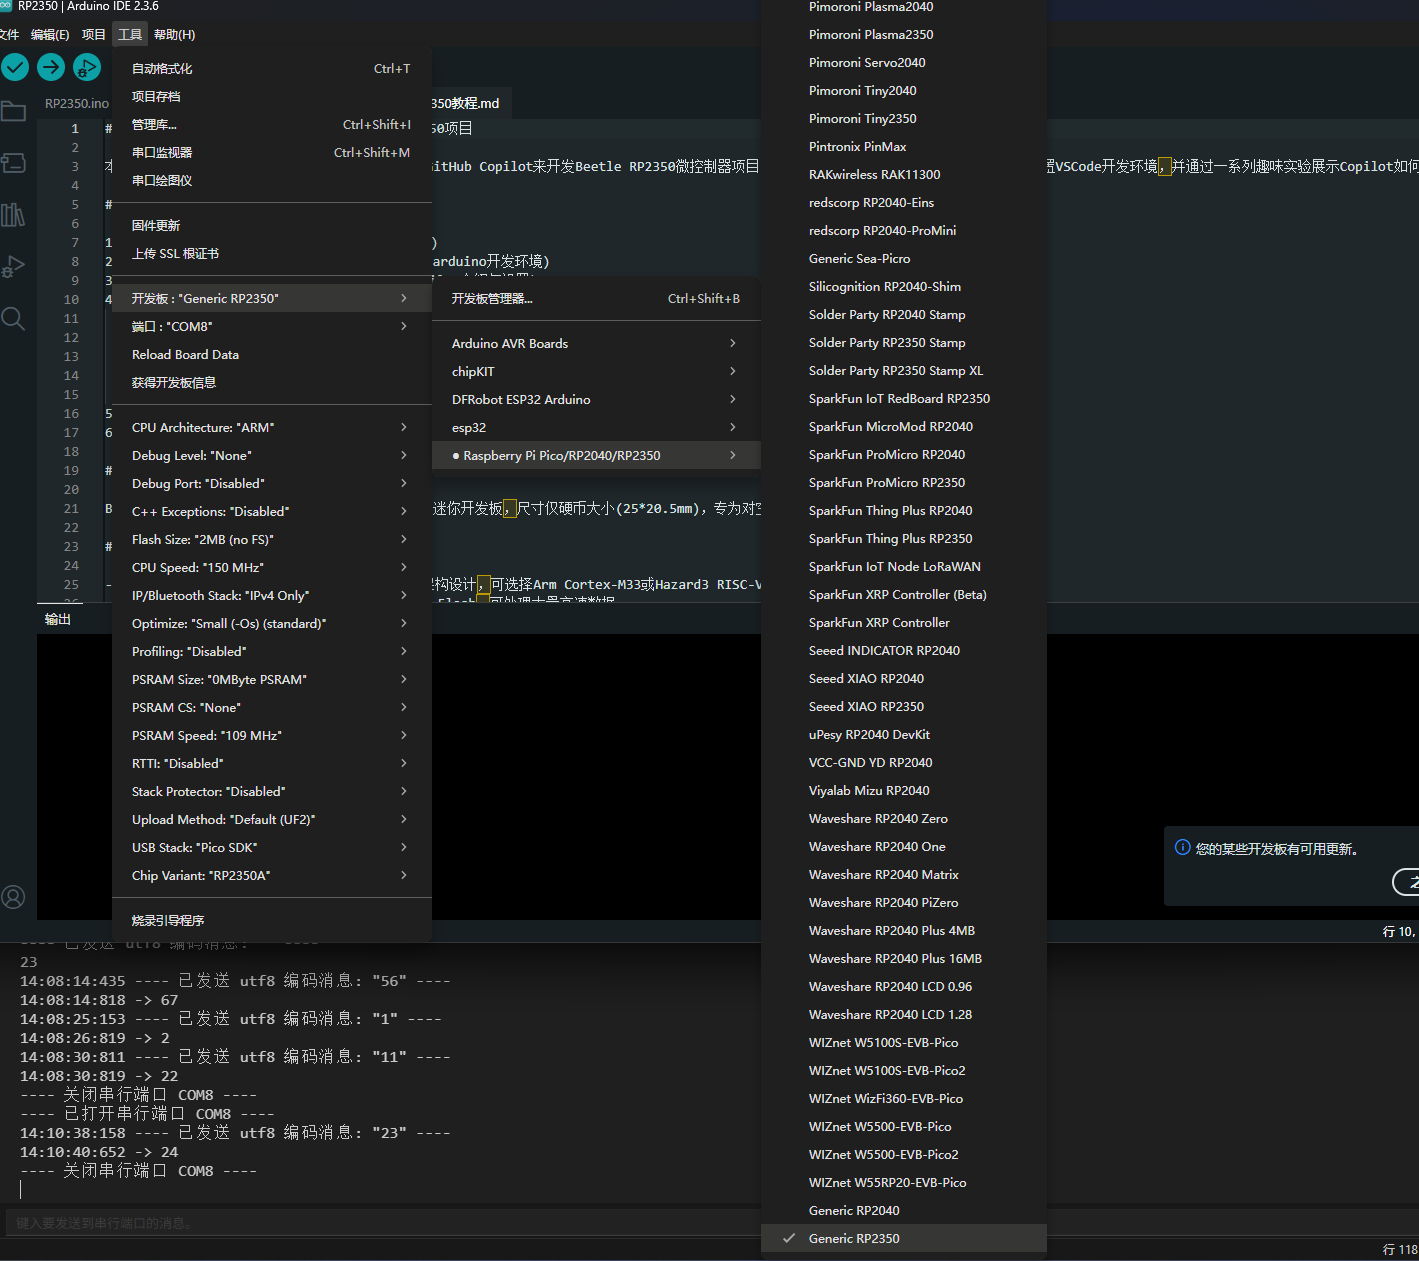Open the 帮助(H) menu
1419x1261 pixels.
(175, 34)
